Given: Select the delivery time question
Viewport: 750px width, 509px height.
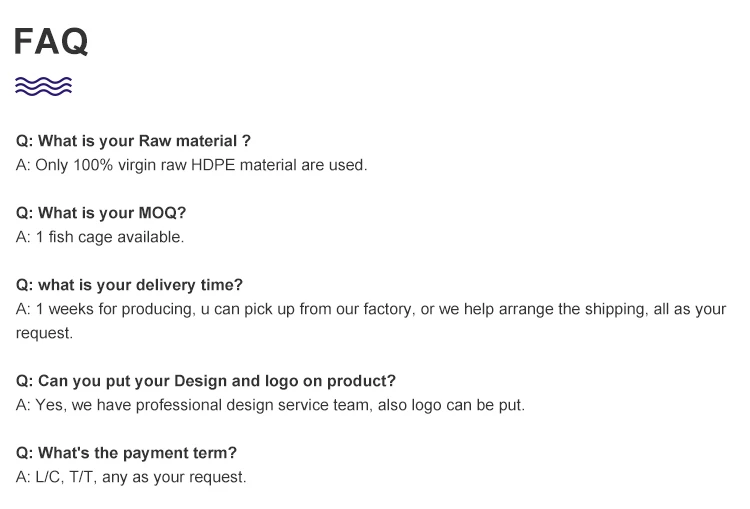Looking at the screenshot, I should pyautogui.click(x=129, y=285).
